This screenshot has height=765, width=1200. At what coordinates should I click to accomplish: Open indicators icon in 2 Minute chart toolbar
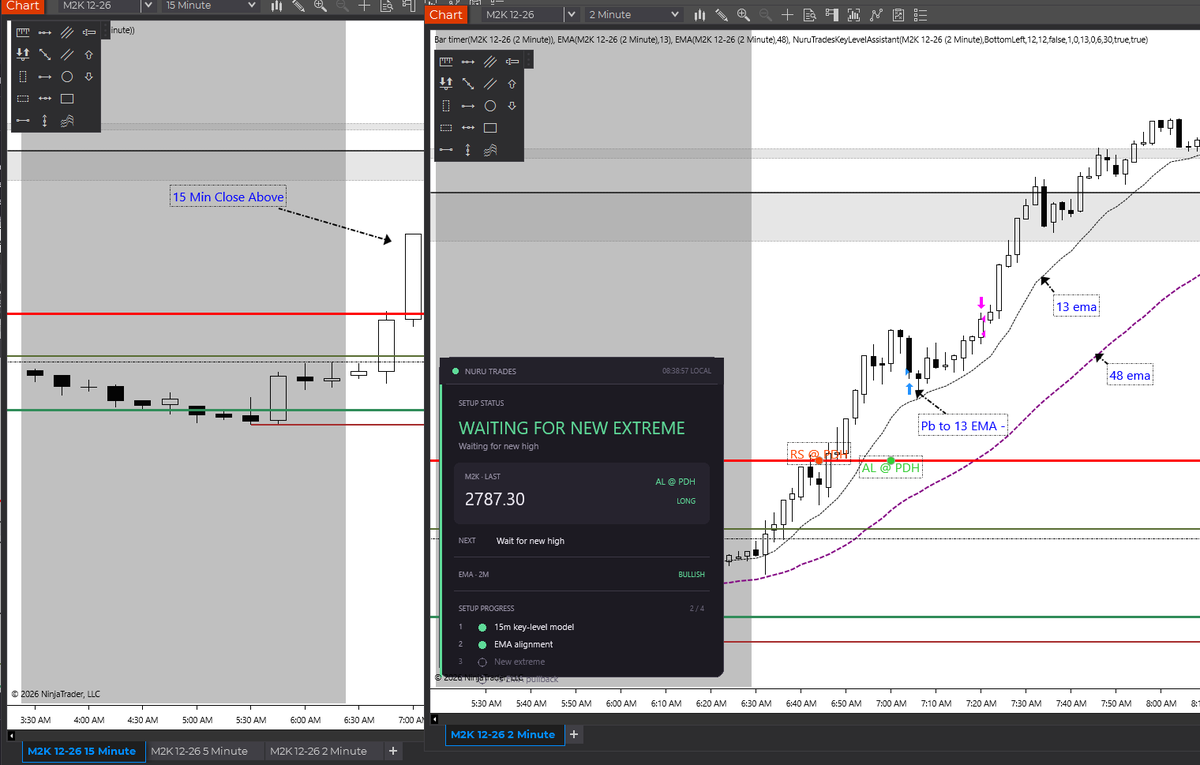(876, 15)
